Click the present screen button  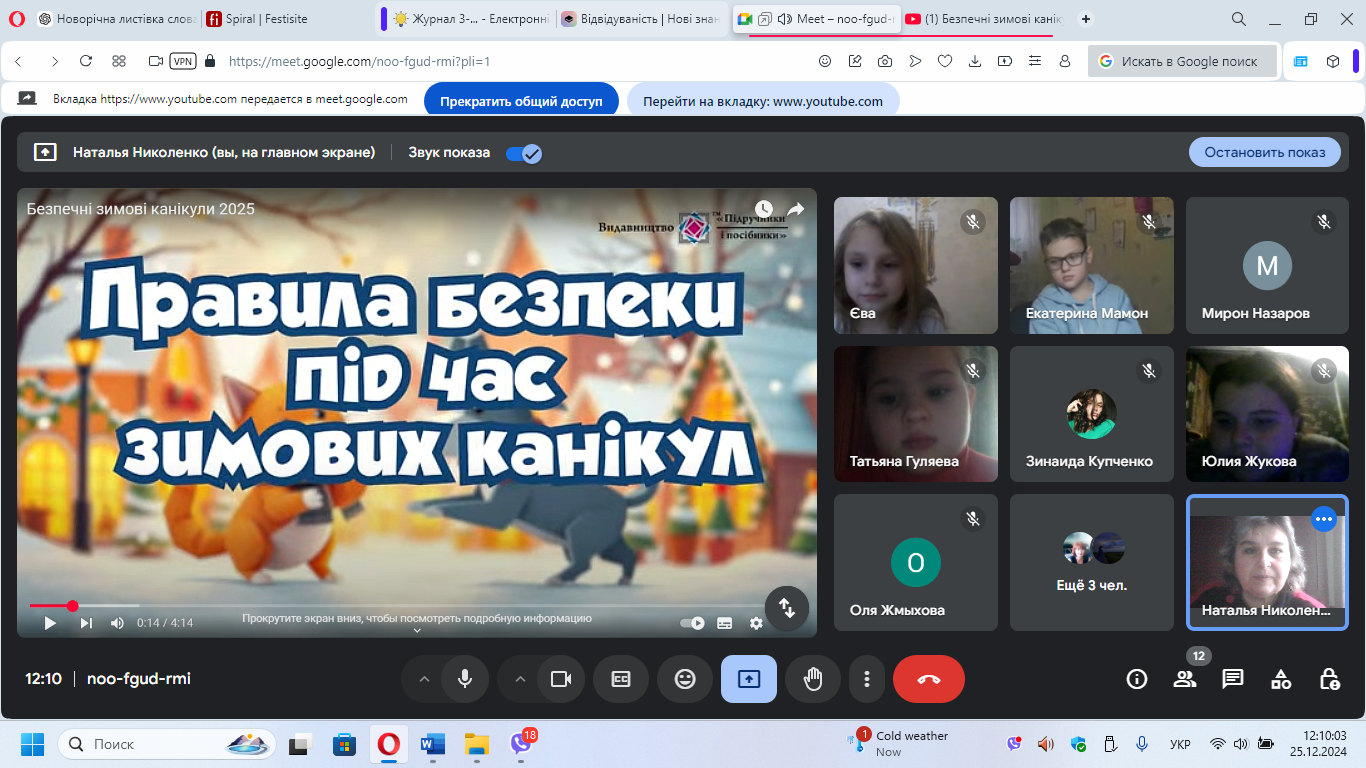click(x=749, y=679)
